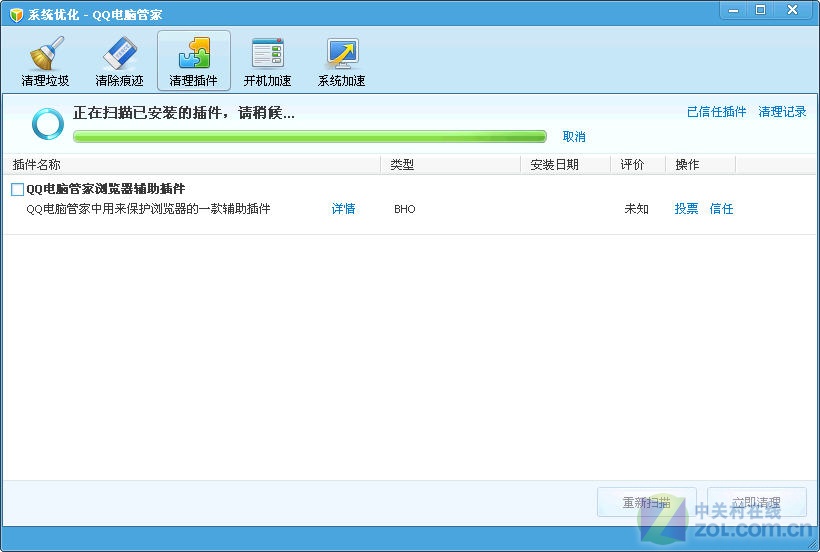
Task: Click the spinning scan status circle icon
Action: tap(48, 123)
